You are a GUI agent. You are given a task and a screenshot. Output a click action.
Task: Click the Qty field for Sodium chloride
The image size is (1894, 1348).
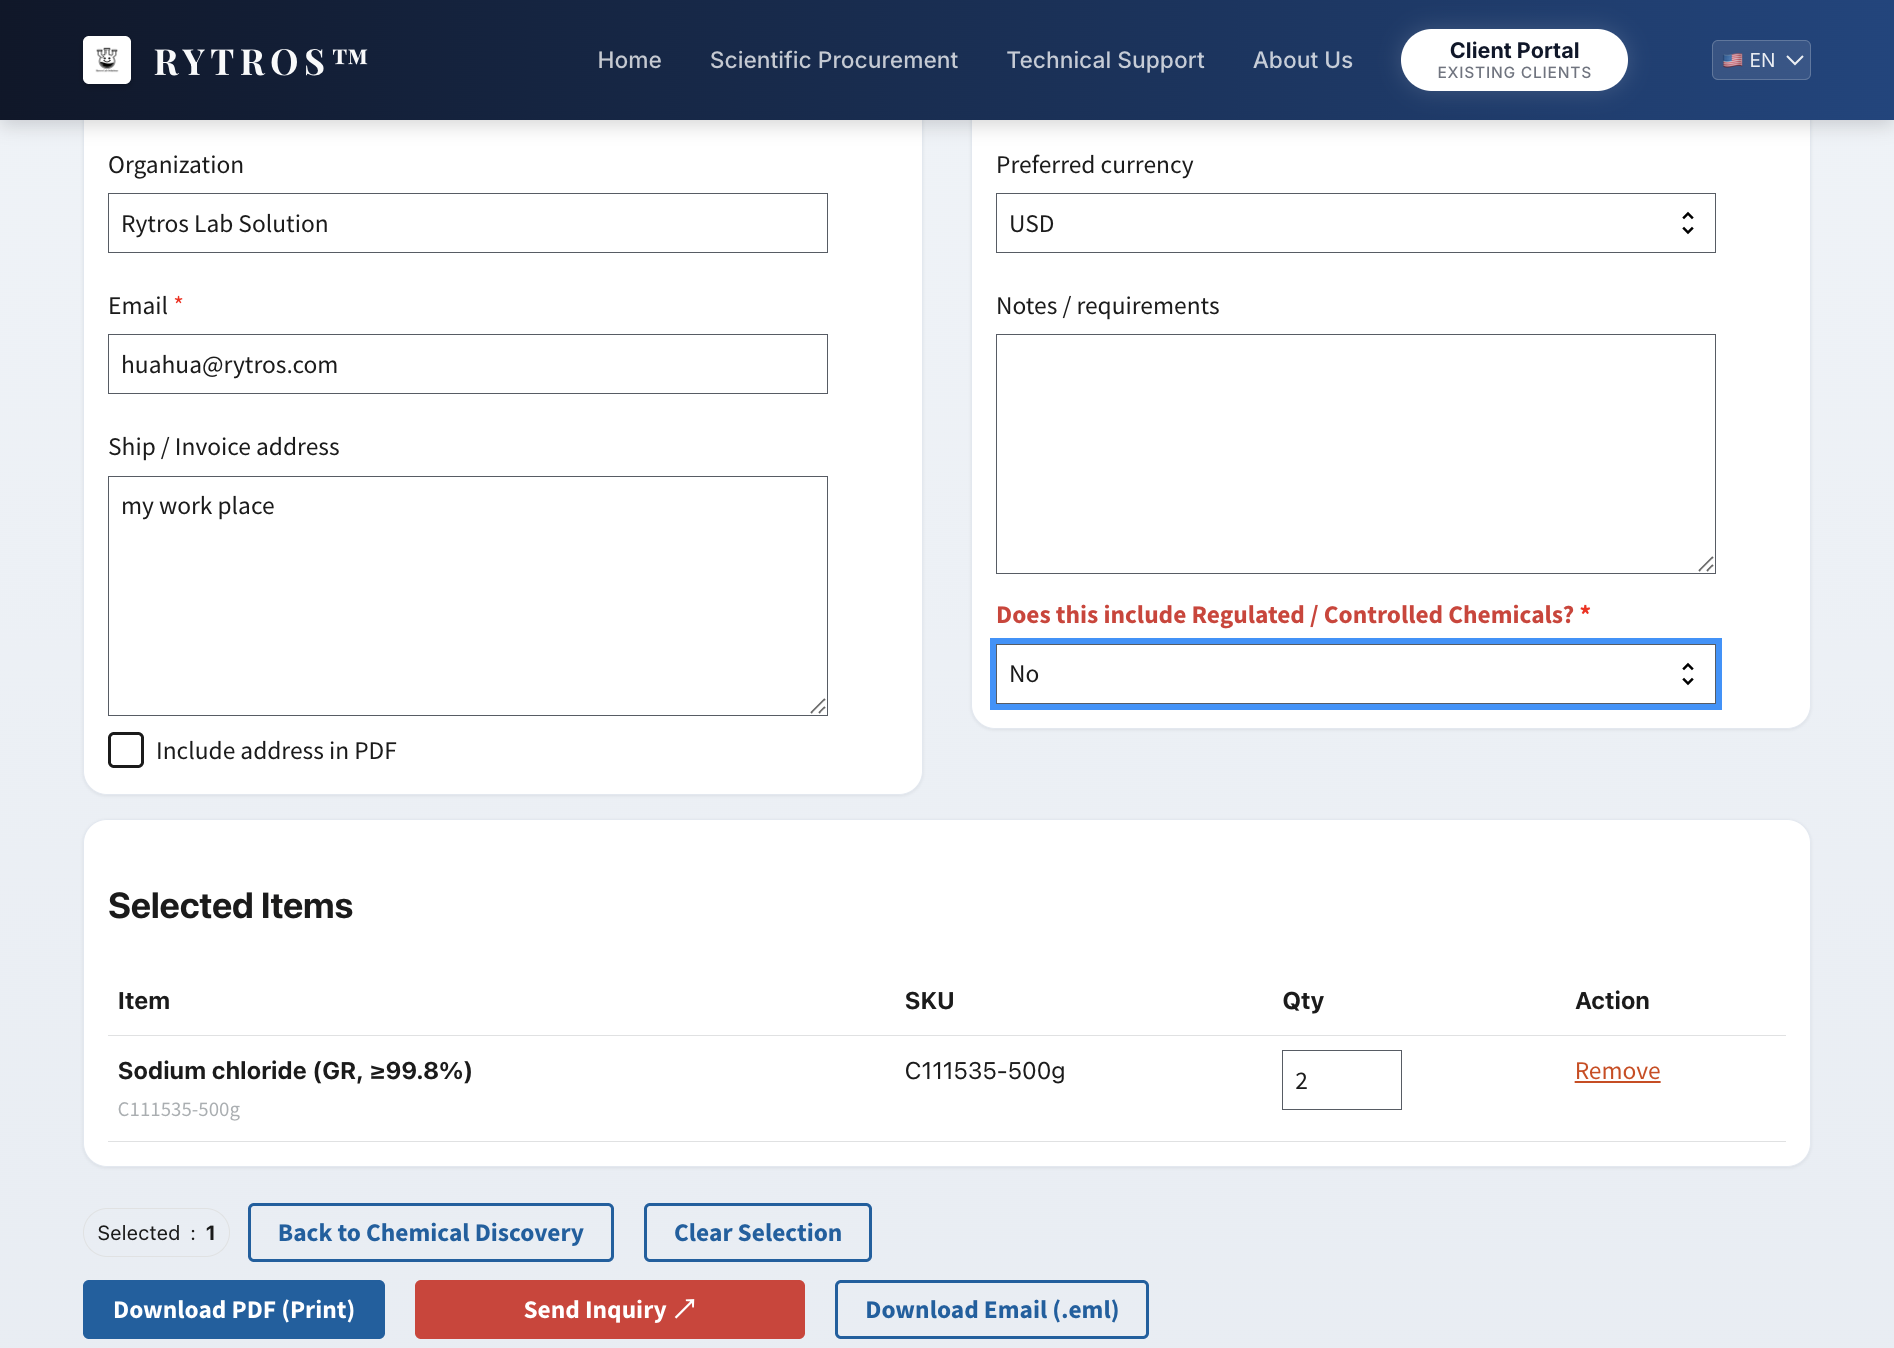1342,1080
